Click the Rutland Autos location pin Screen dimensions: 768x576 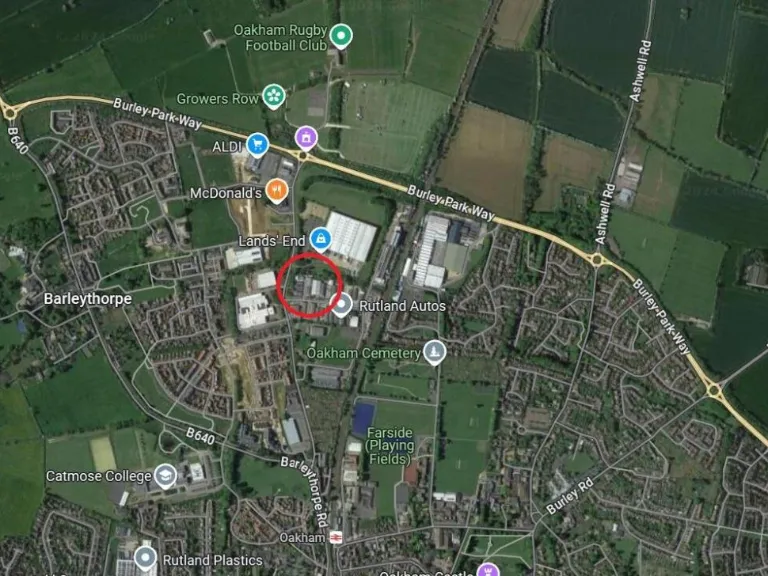tap(341, 305)
